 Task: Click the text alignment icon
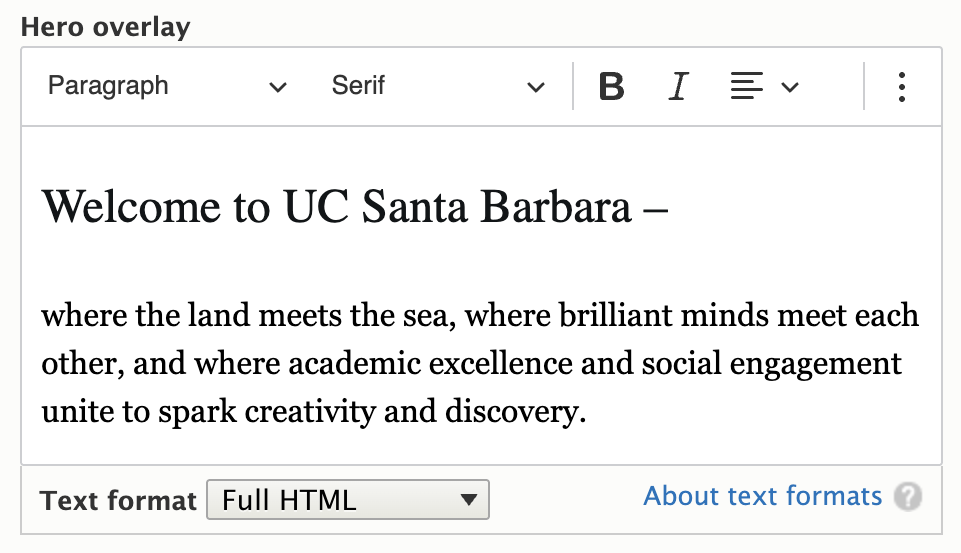(x=746, y=86)
